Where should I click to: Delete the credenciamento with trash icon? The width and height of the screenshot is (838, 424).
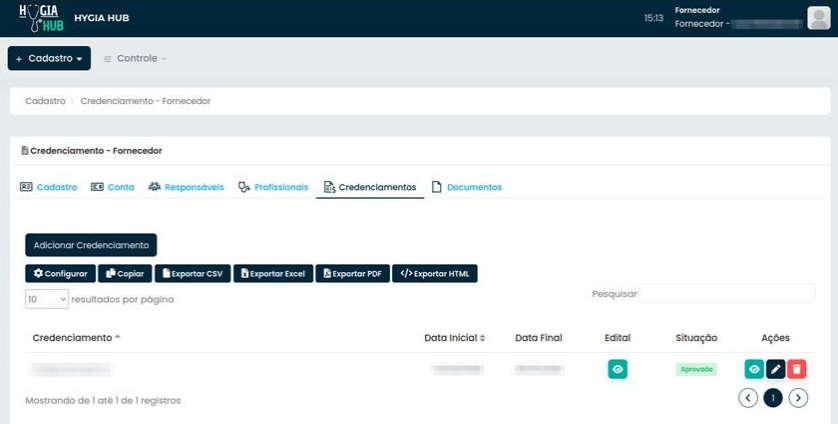tap(796, 369)
